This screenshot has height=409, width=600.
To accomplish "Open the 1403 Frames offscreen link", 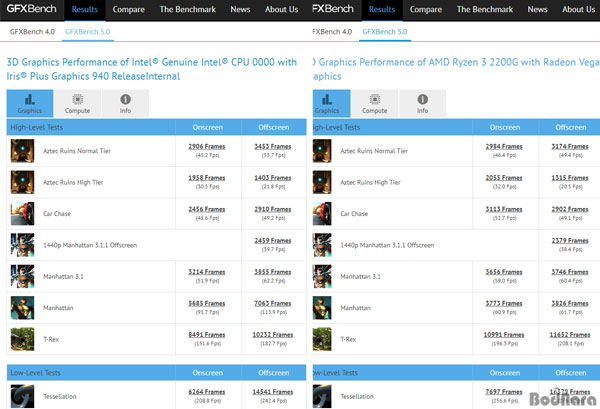I will [273, 178].
